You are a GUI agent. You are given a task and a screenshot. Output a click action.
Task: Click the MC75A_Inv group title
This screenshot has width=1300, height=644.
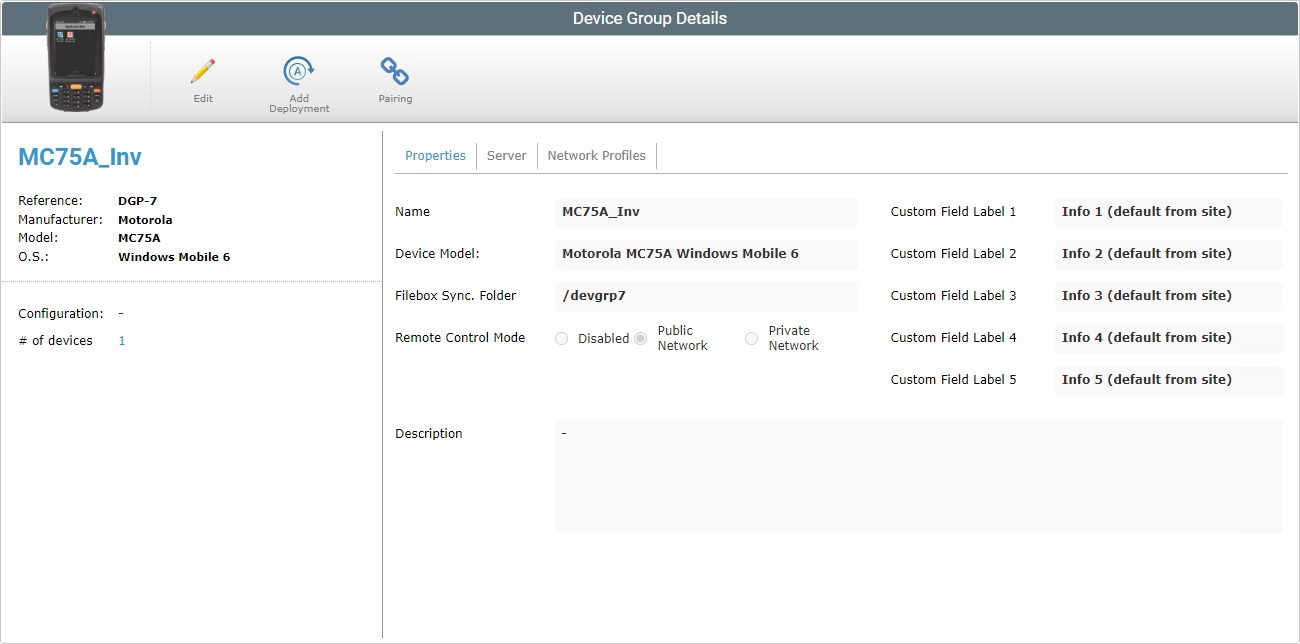pos(80,157)
